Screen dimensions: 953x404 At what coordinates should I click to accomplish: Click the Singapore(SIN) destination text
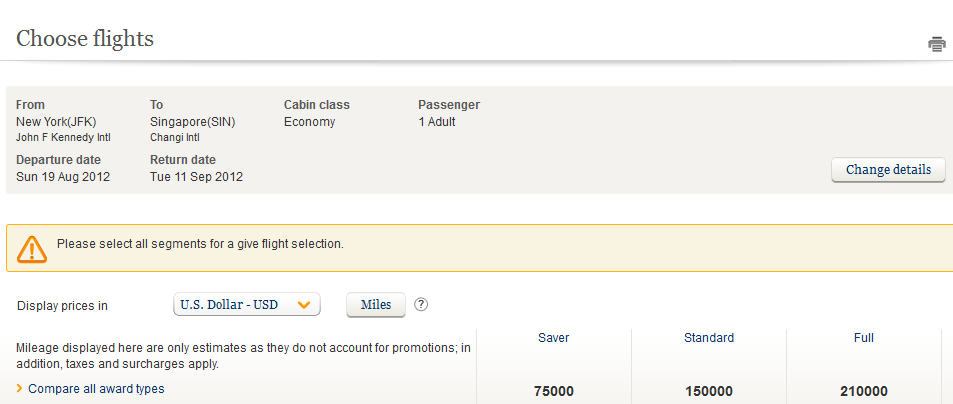click(192, 122)
